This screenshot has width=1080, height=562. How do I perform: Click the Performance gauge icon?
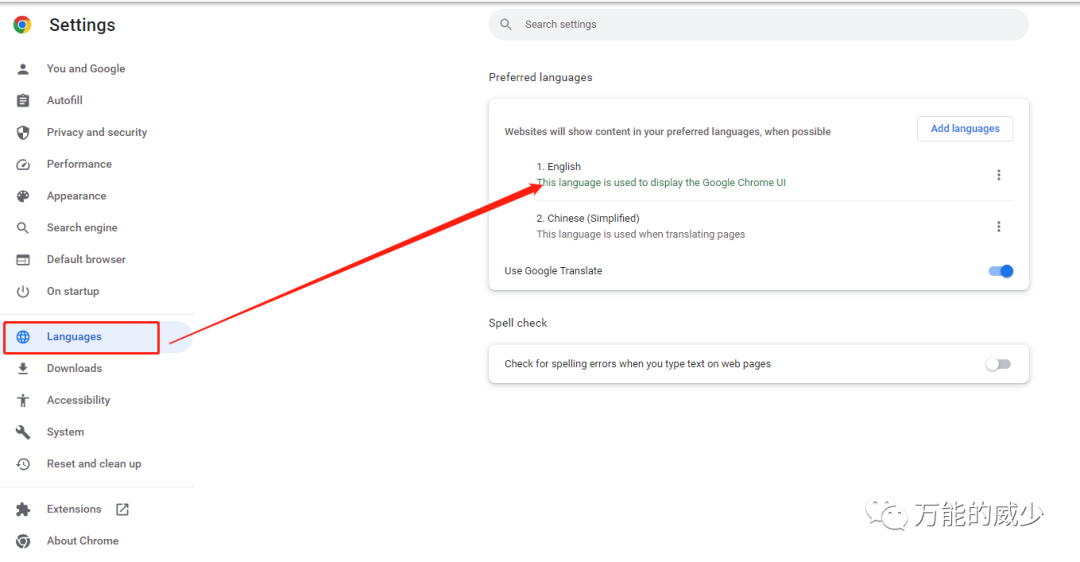coord(23,165)
